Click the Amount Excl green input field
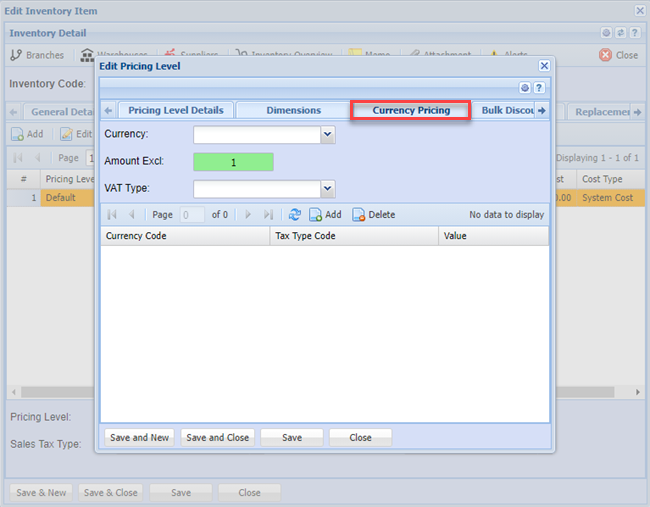Viewport: 650px width, 507px height. coord(233,162)
